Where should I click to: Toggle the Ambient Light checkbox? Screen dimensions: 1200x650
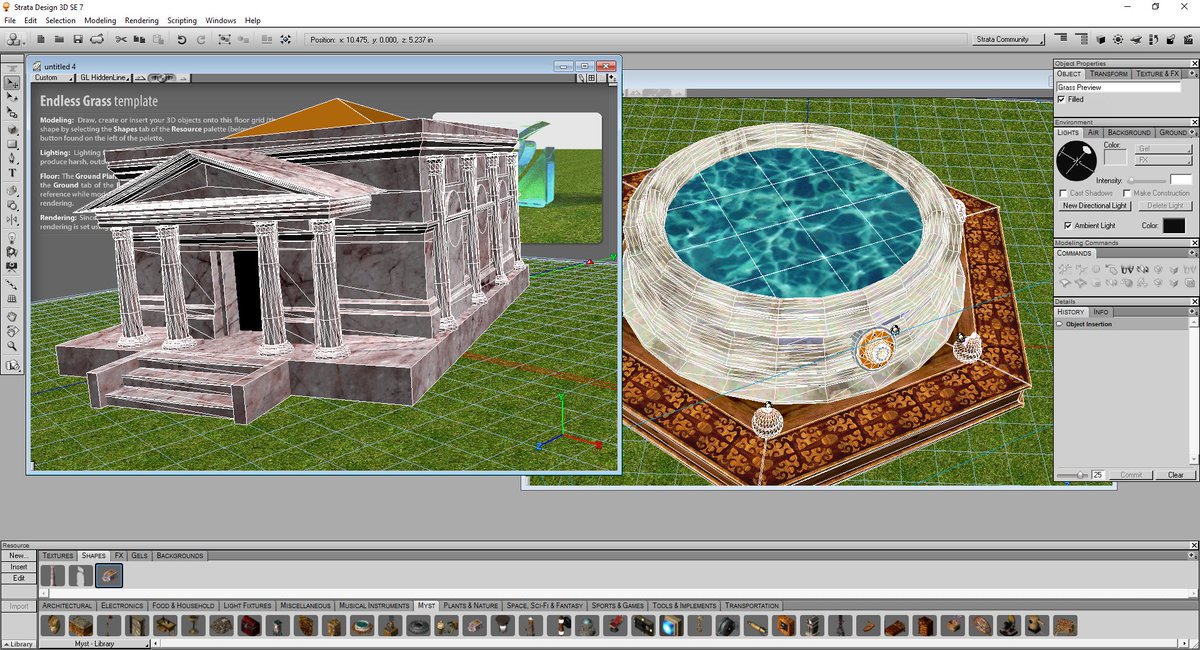pos(1068,225)
